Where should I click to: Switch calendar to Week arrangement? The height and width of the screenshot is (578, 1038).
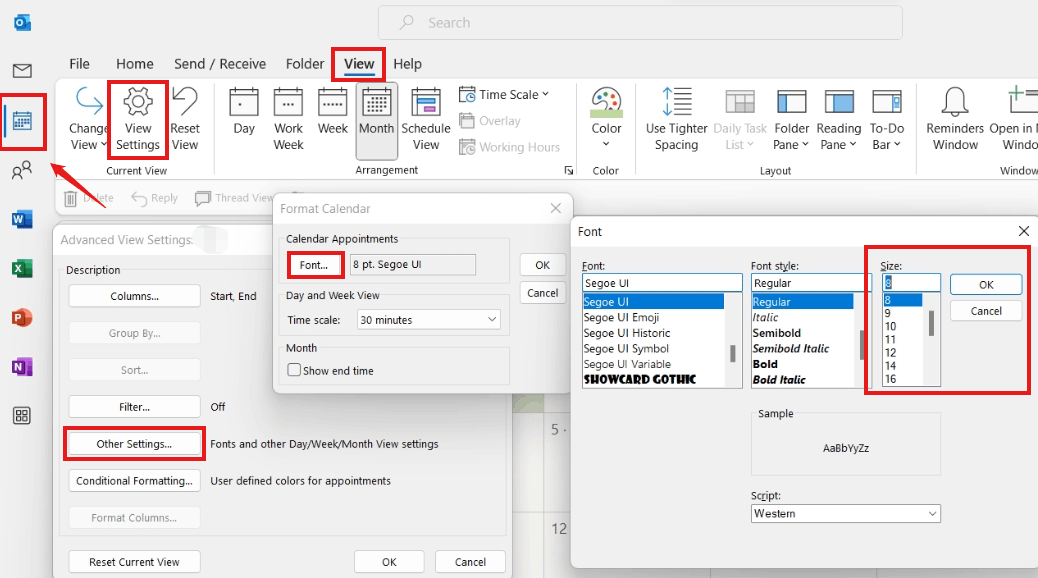coord(332,113)
